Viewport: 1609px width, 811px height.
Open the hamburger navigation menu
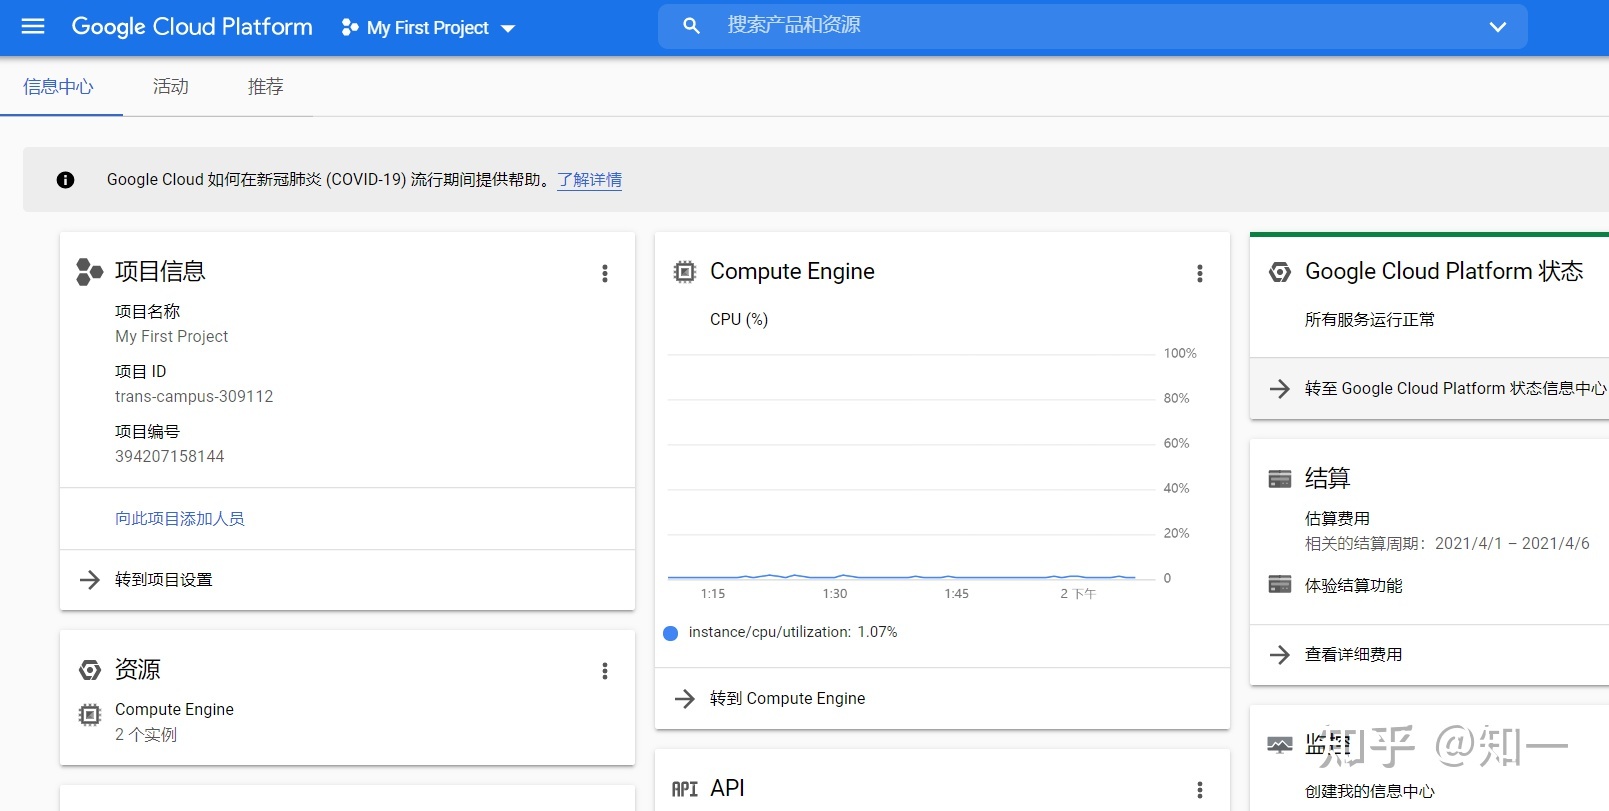point(33,27)
